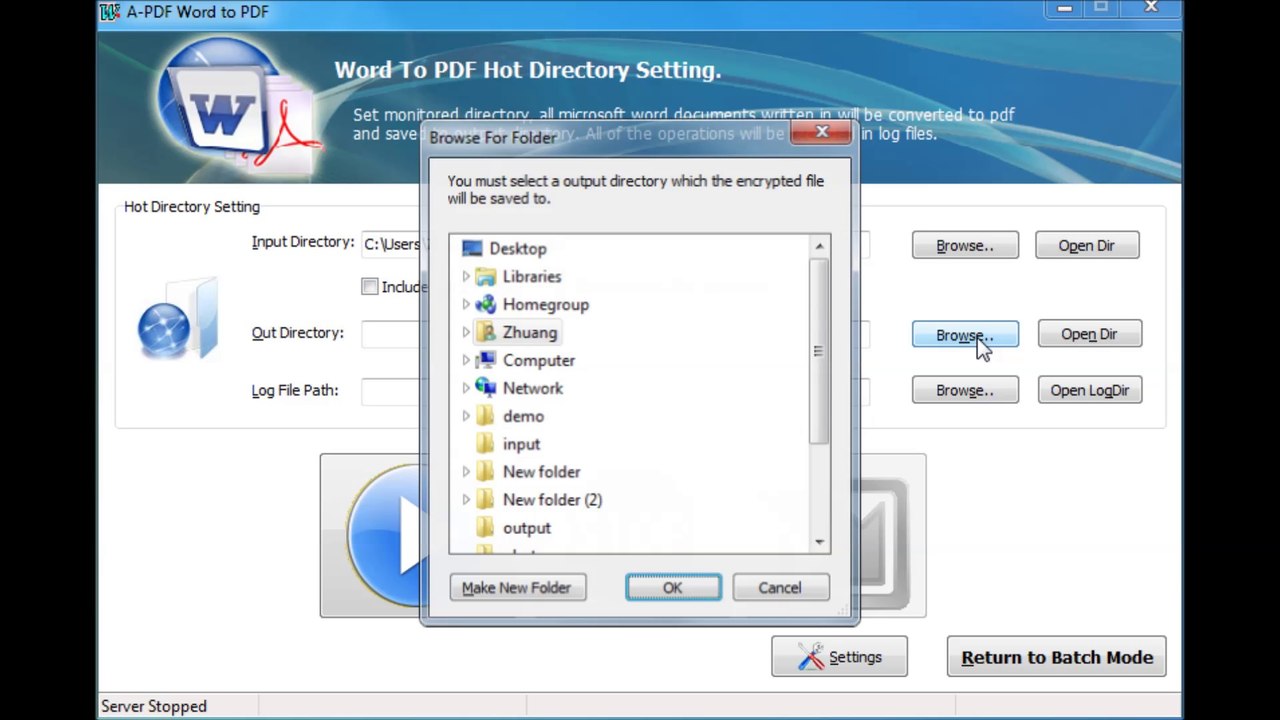1280x720 pixels.
Task: Click the New folder (2) icon
Action: click(x=486, y=500)
